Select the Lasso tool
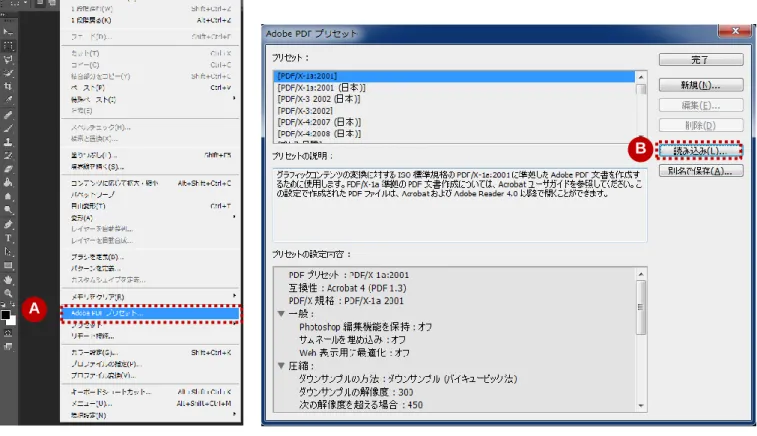This screenshot has height=436, width=757. coord(8,59)
